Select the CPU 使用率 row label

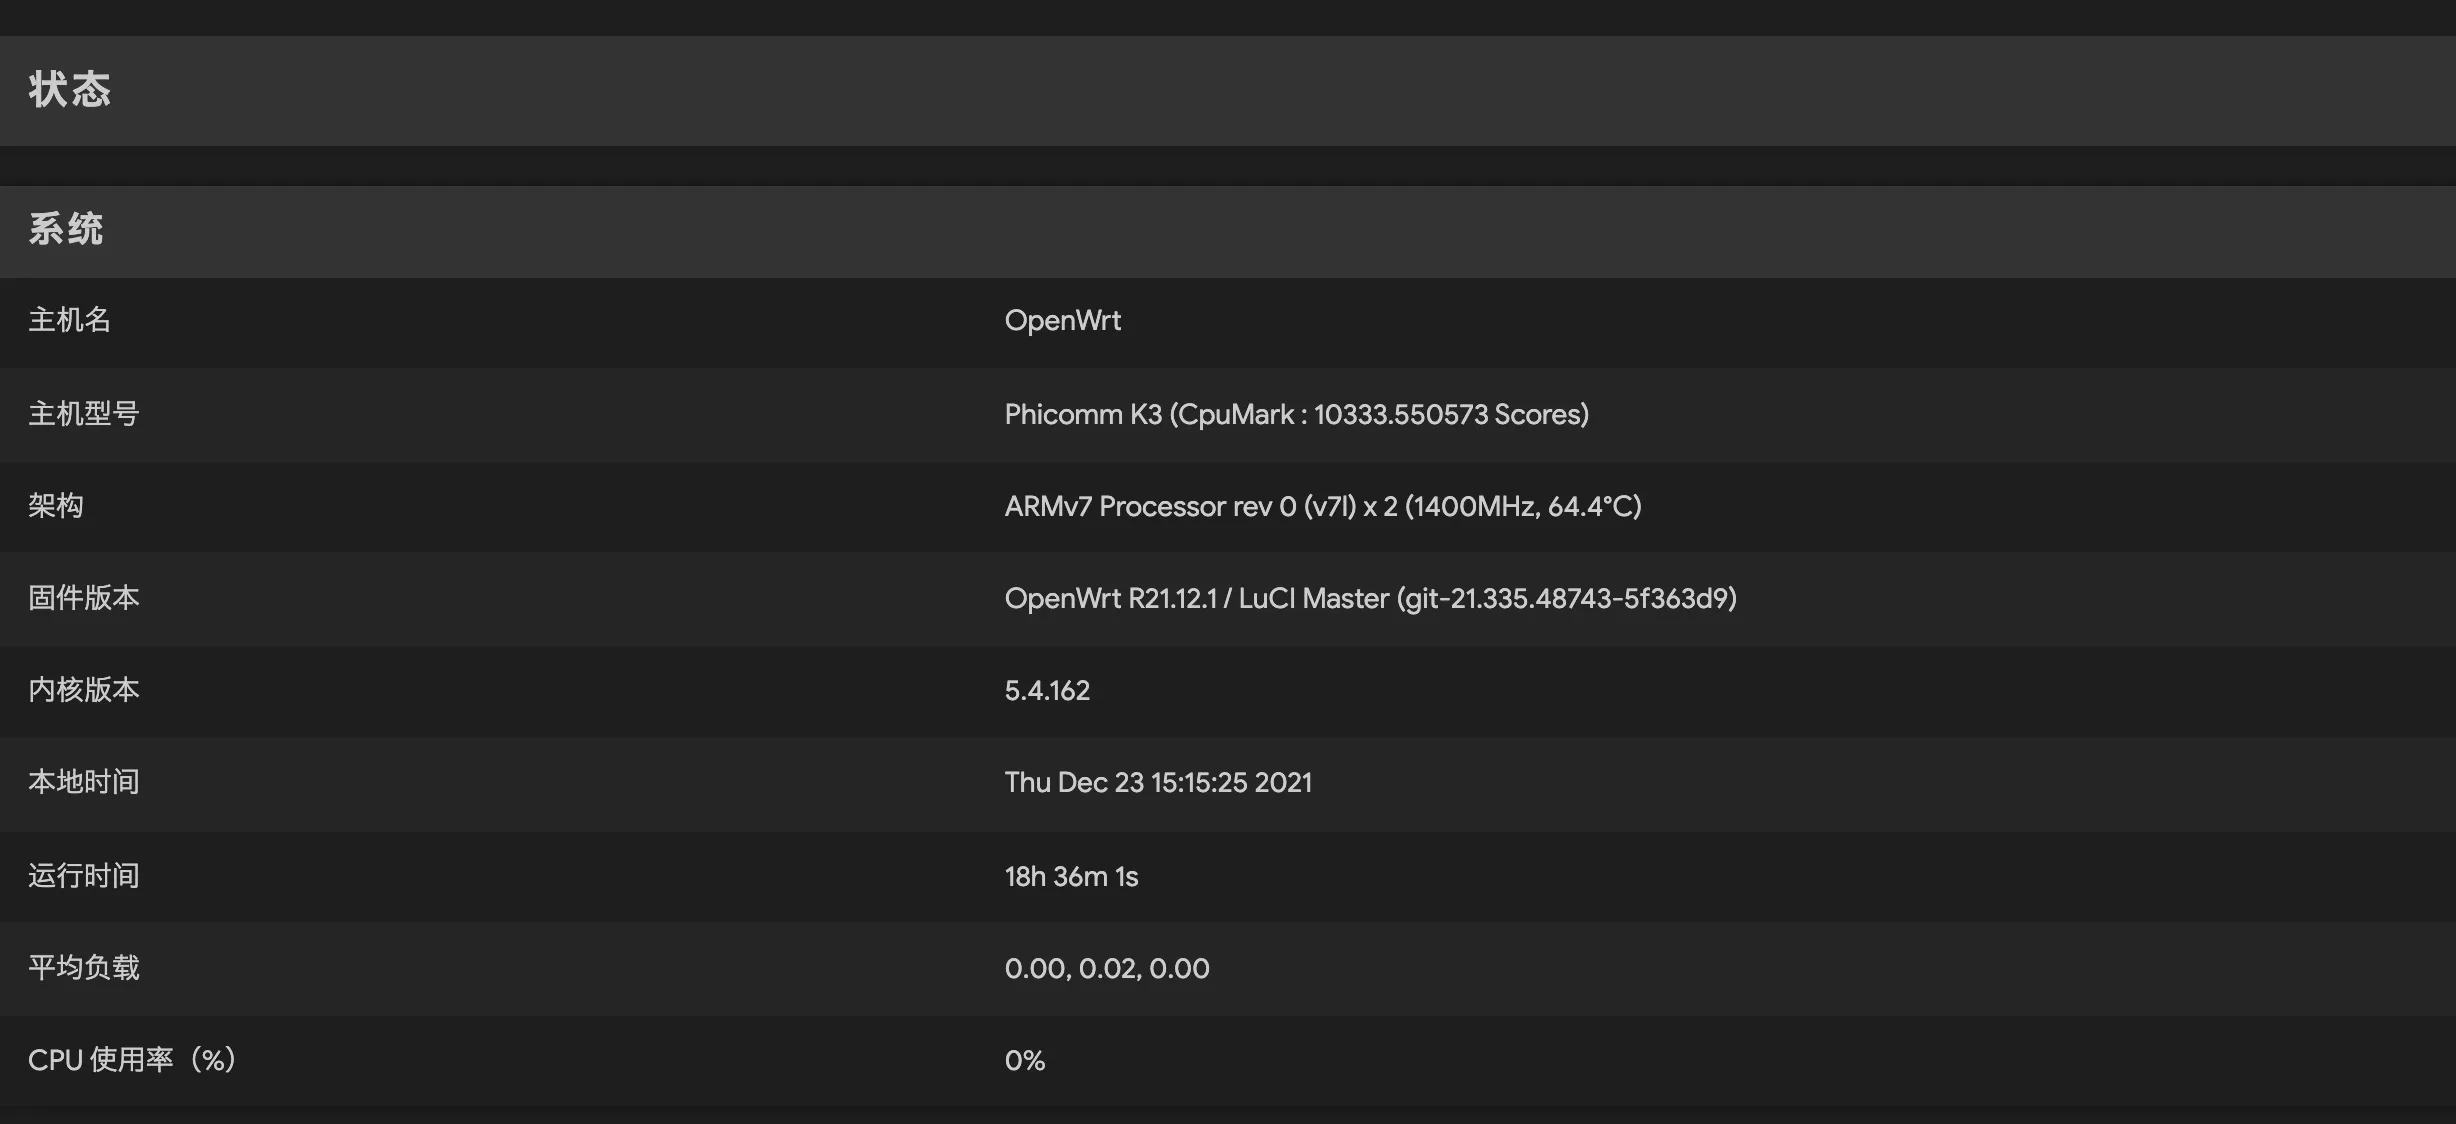coord(131,1060)
